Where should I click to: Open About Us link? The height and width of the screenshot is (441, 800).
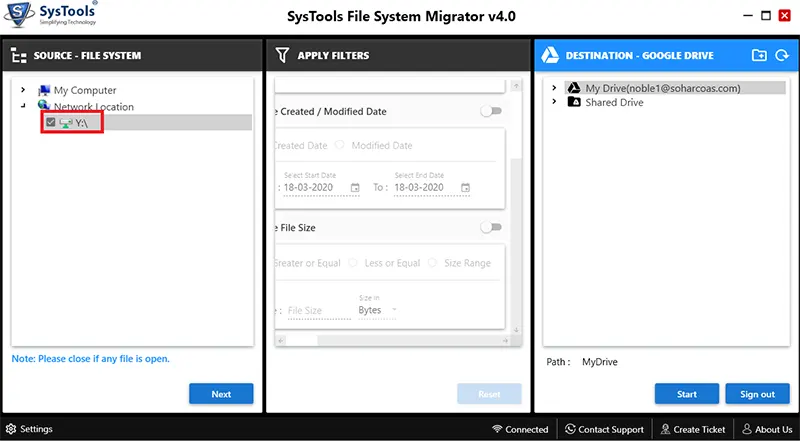767,429
